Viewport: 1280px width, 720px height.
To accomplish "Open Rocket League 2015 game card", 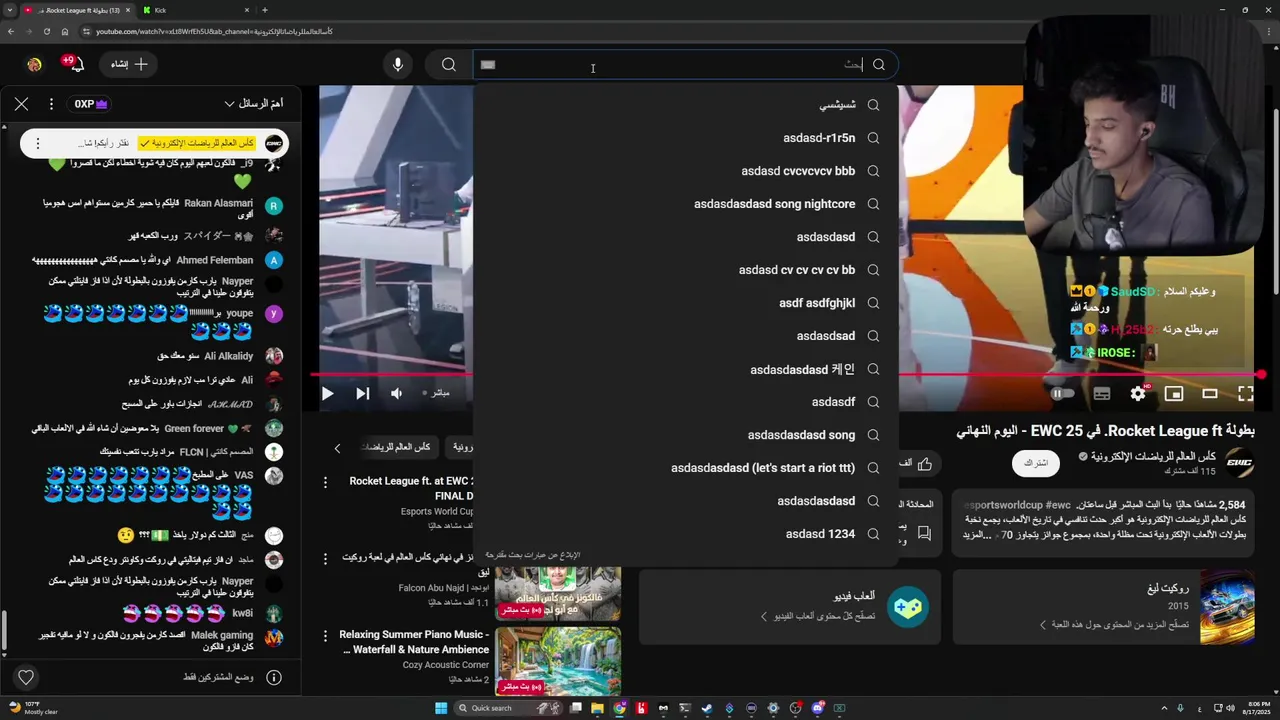I will (x=1103, y=607).
